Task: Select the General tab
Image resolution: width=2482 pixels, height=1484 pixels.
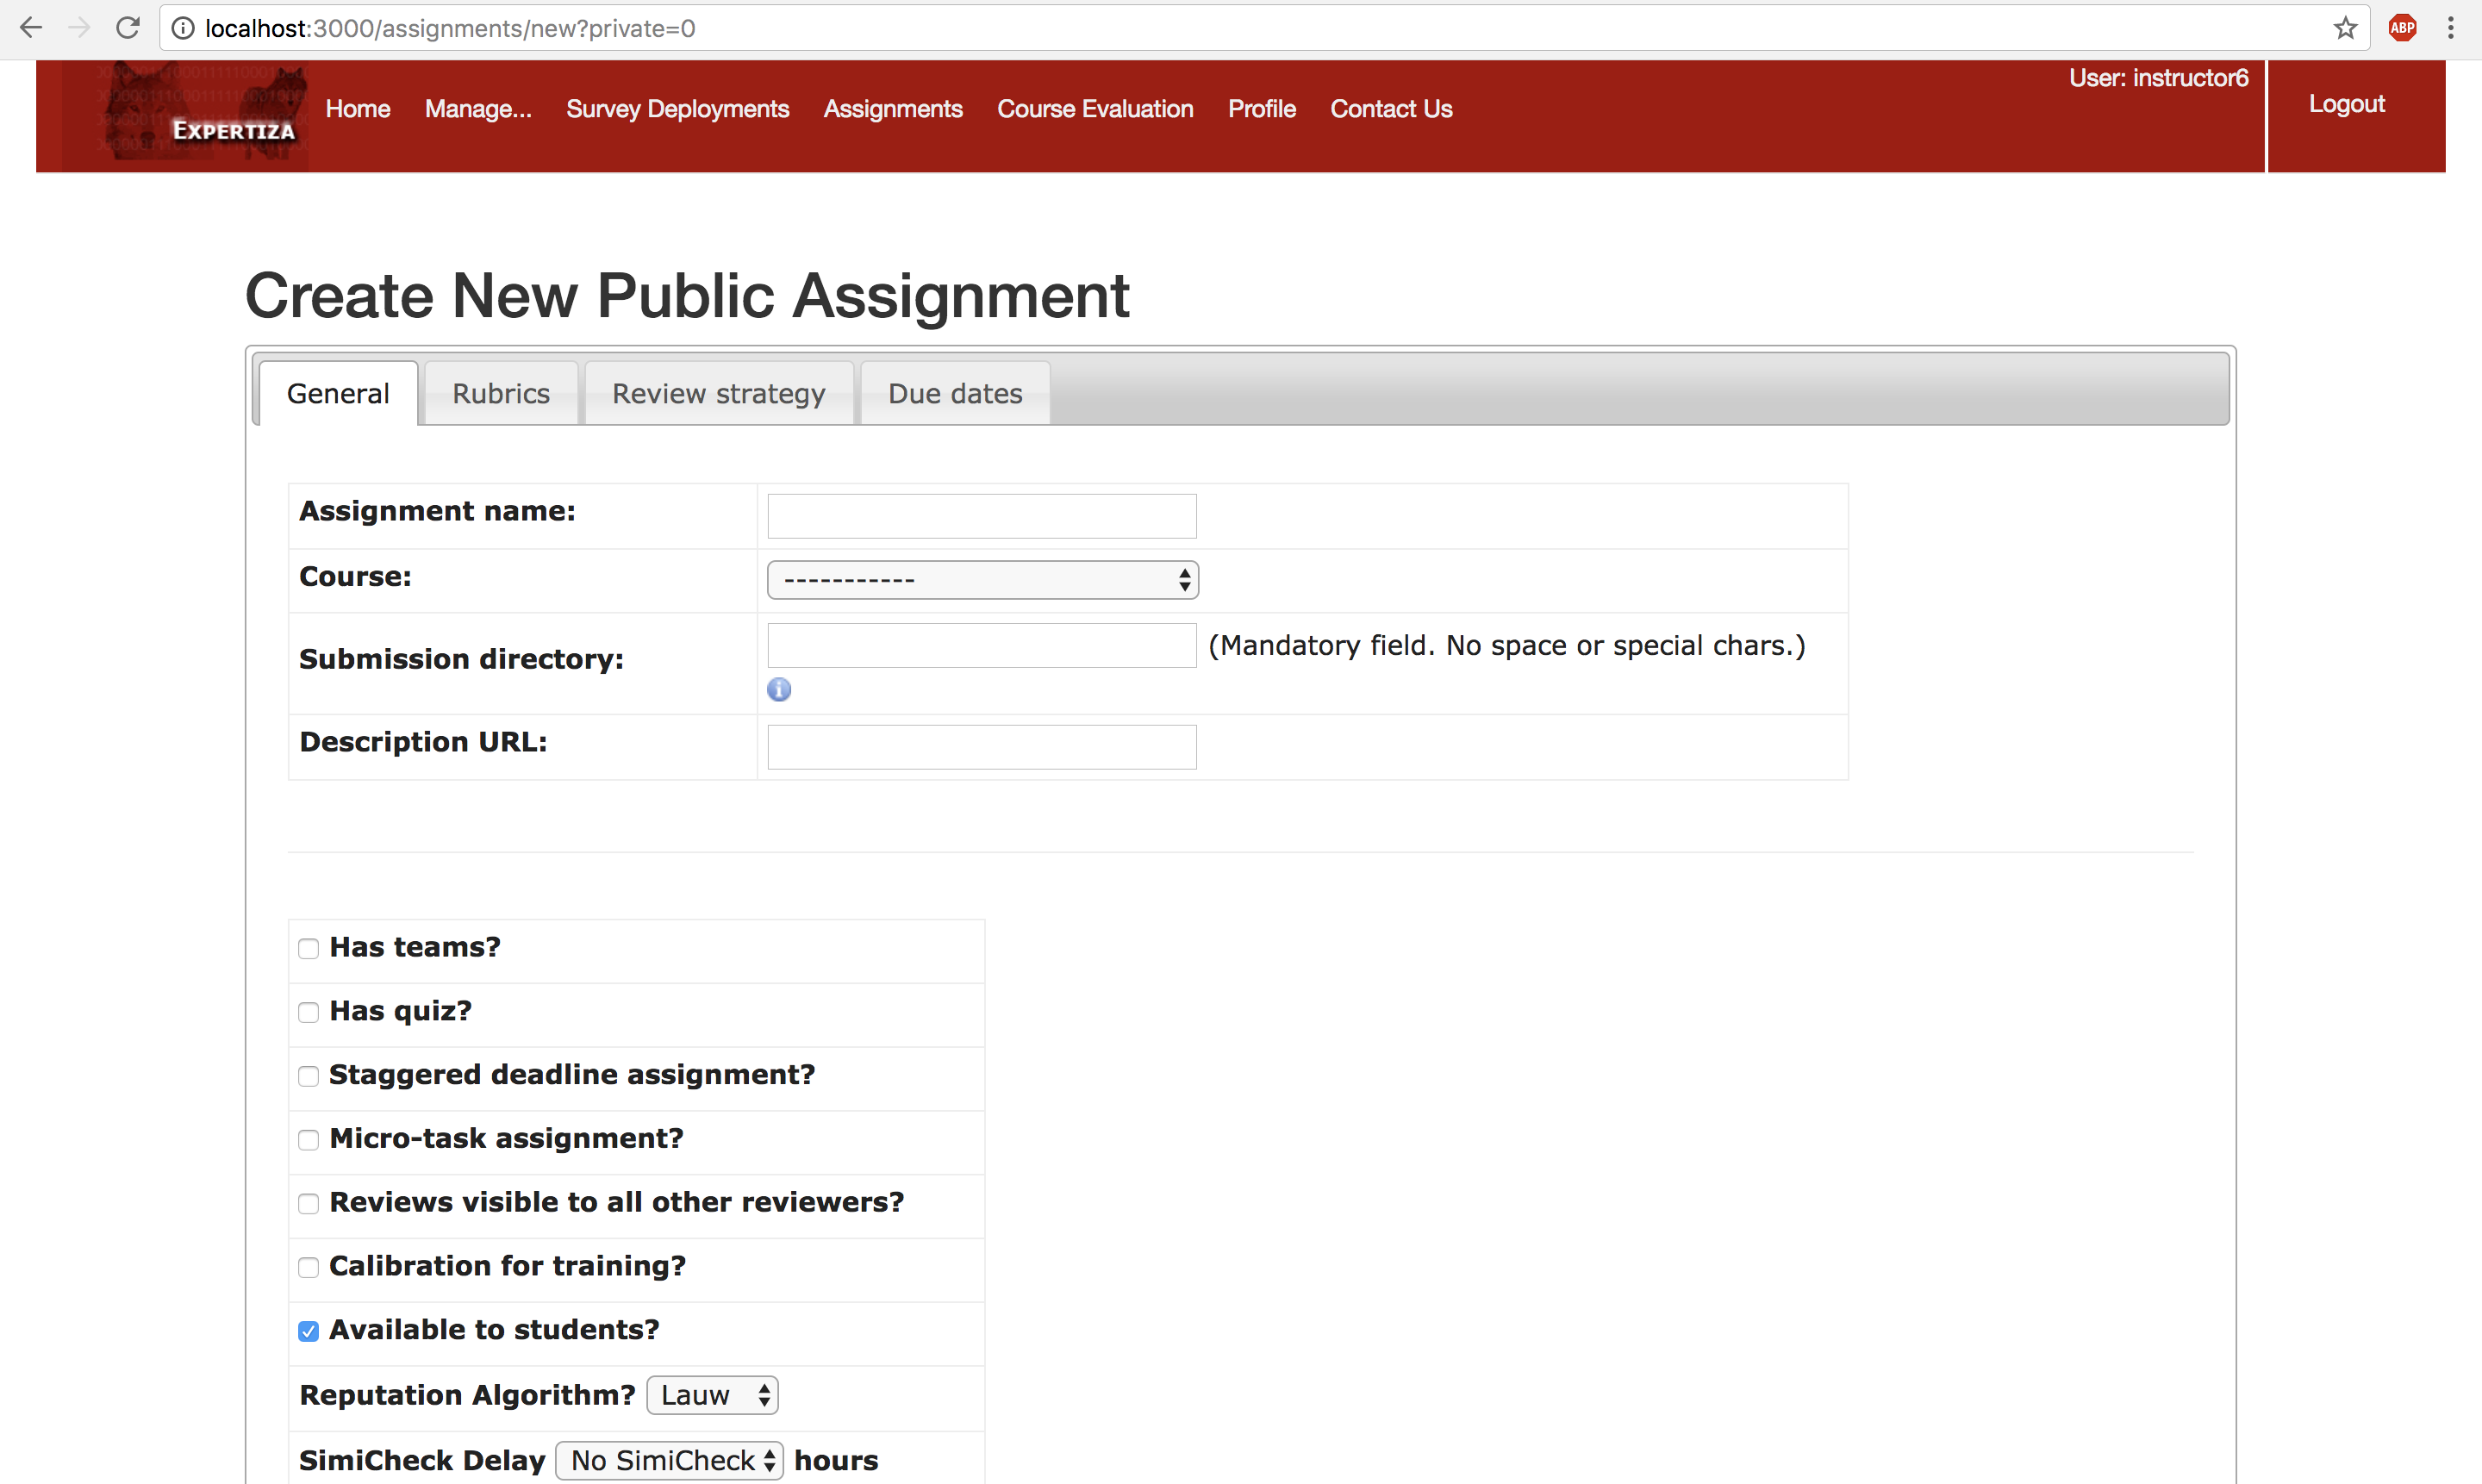Action: pyautogui.click(x=338, y=393)
